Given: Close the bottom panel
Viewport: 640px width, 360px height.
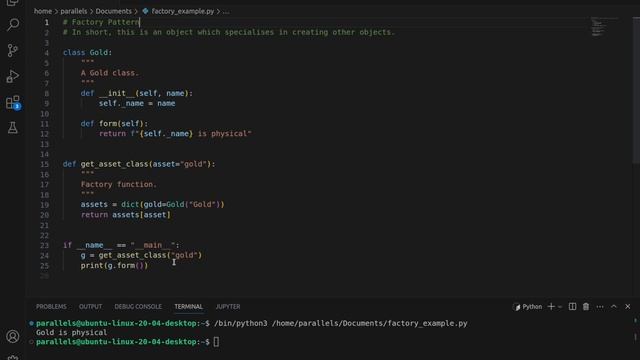Looking at the screenshot, I should [x=628, y=307].
